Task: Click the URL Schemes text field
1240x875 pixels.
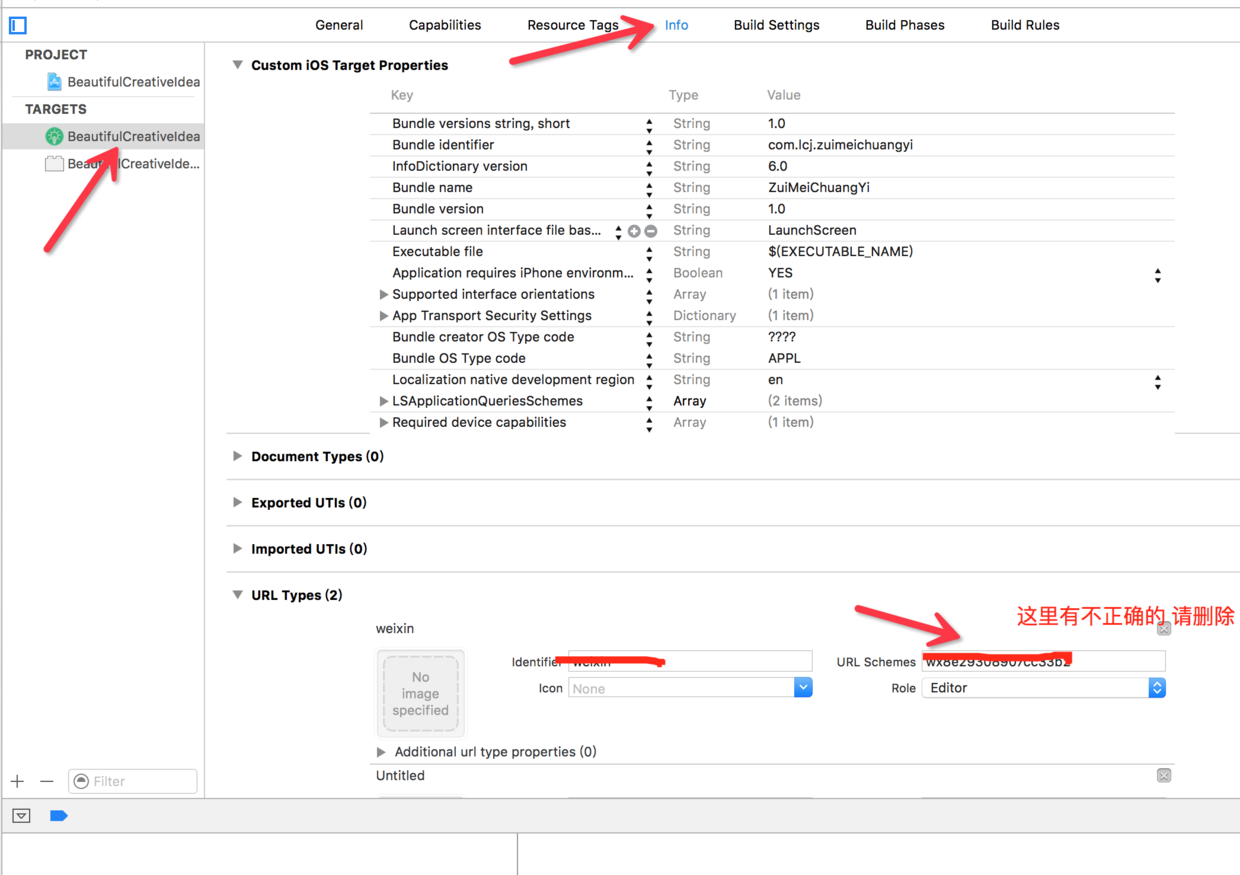Action: click(1043, 661)
